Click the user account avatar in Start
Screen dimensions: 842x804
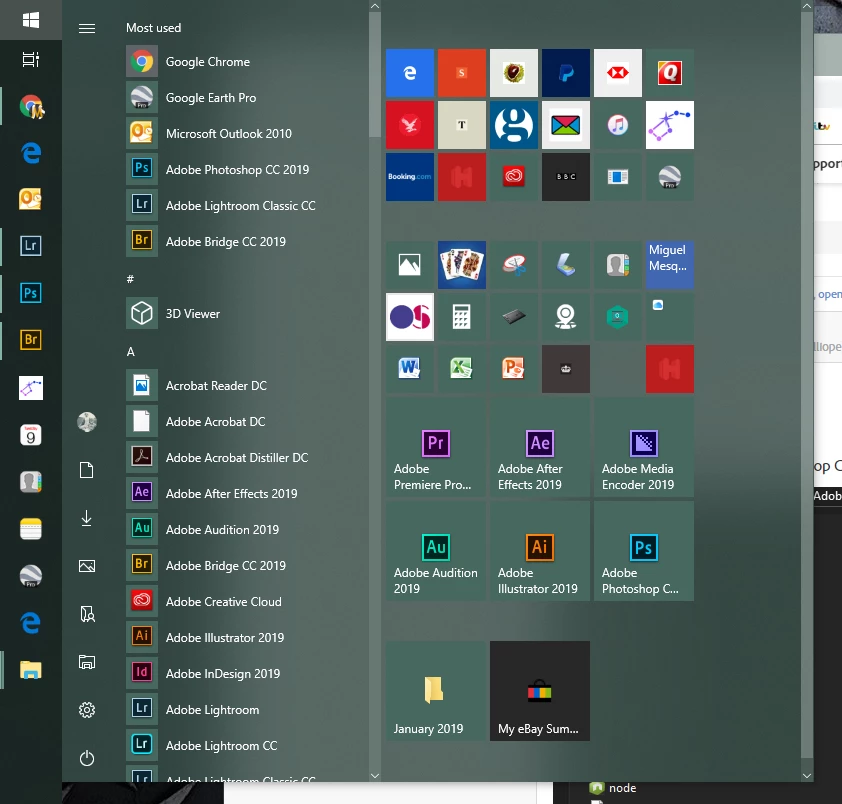click(x=87, y=422)
